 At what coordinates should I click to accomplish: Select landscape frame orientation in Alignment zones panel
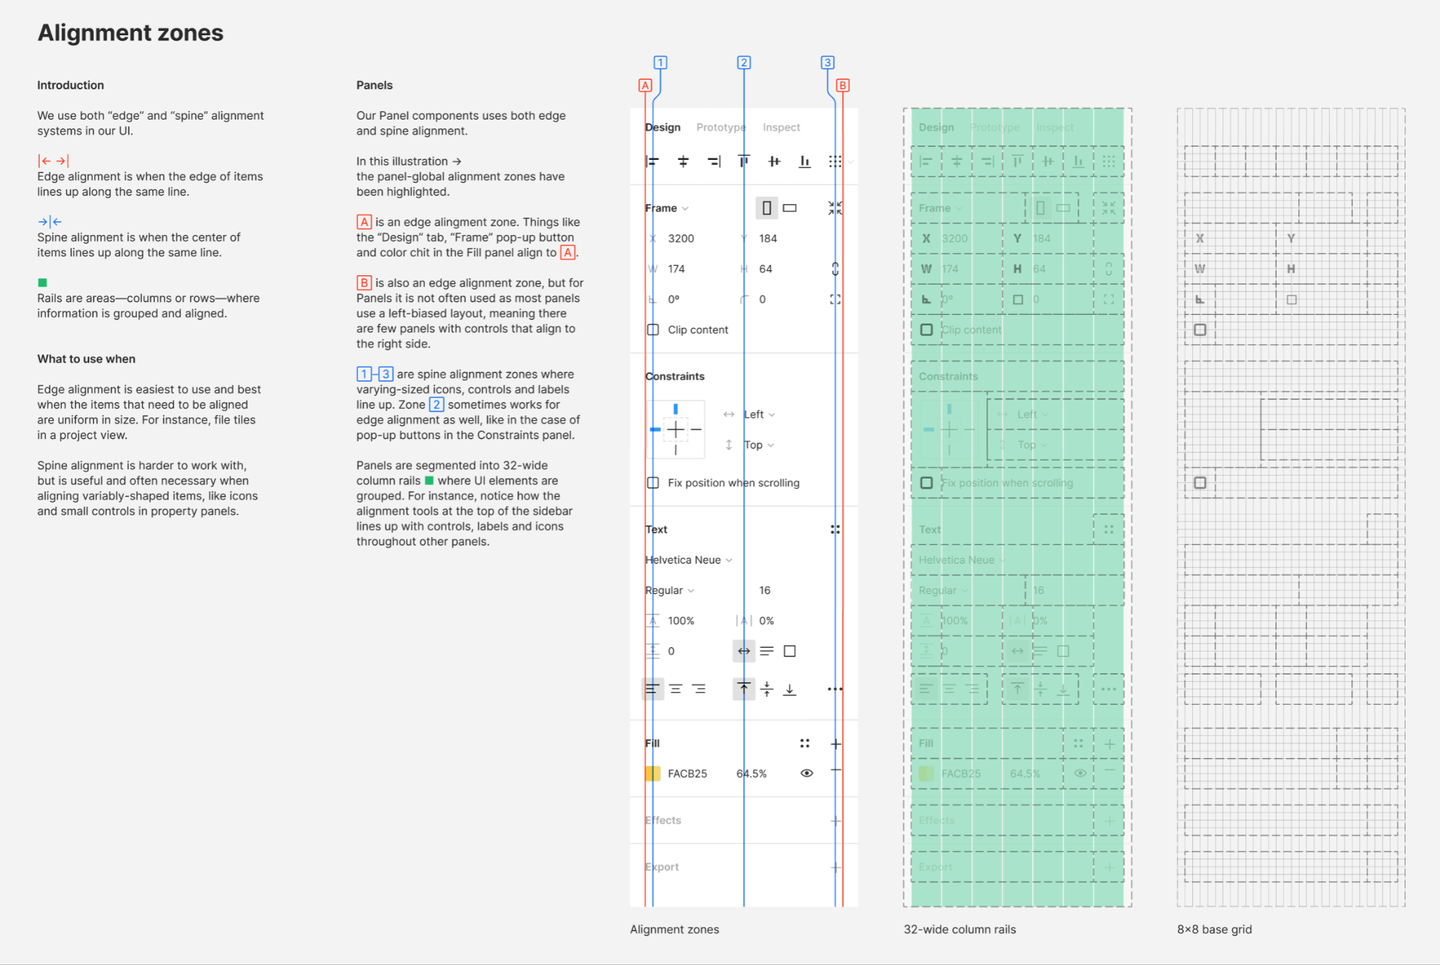(790, 208)
